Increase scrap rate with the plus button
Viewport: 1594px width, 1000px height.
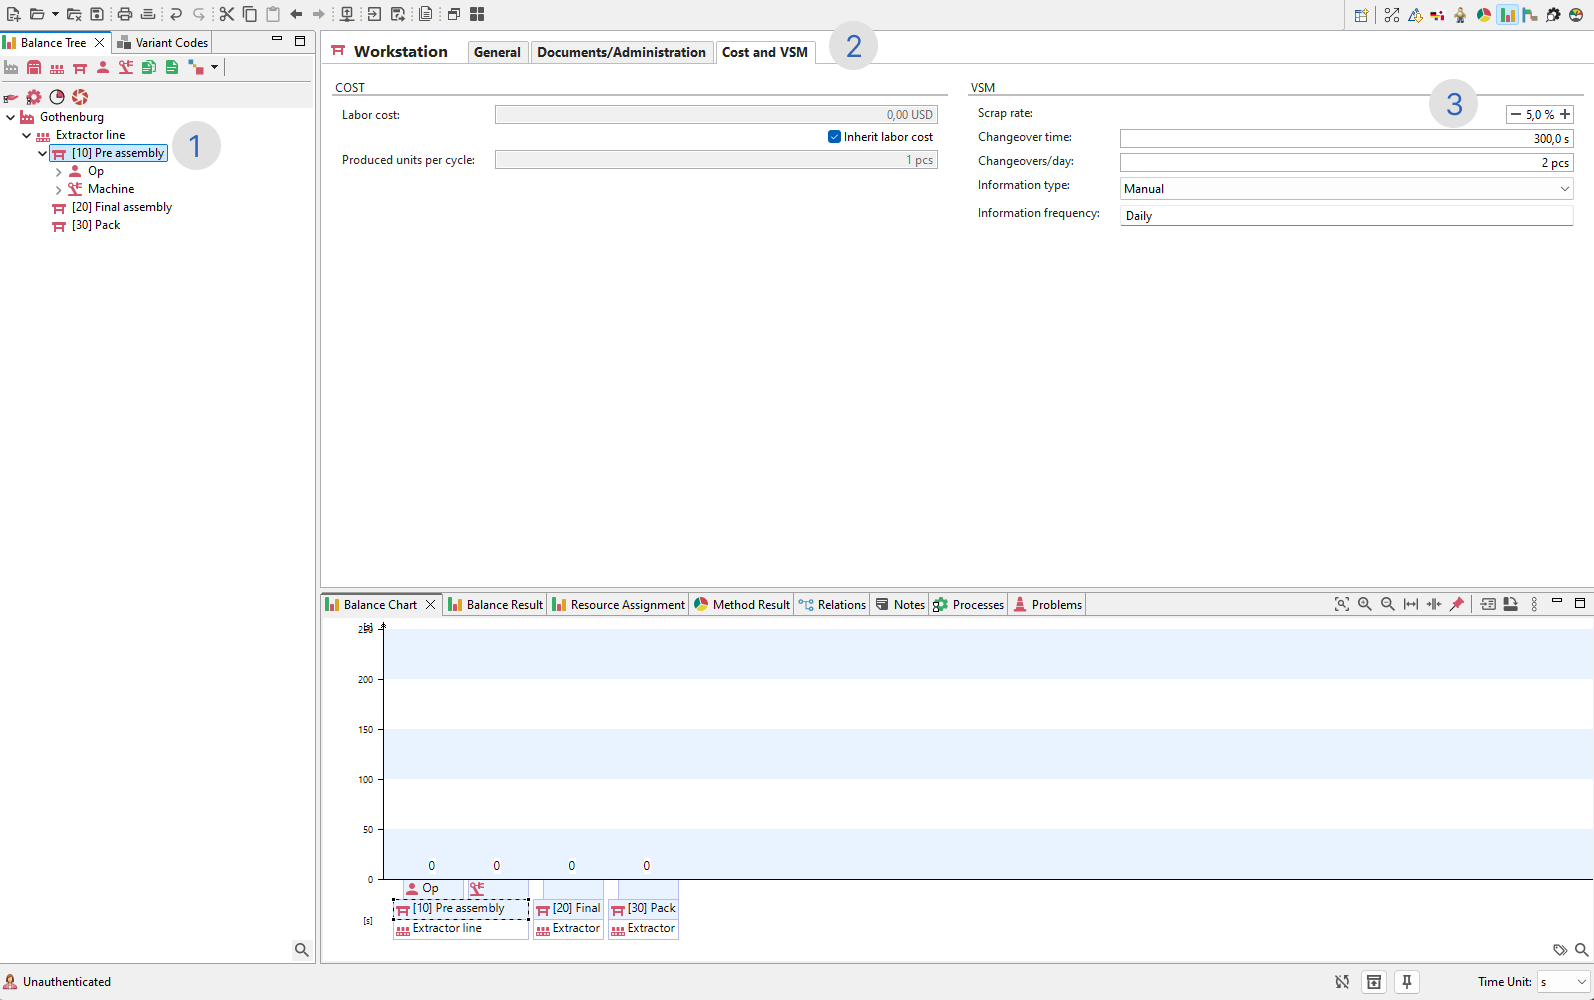1565,114
